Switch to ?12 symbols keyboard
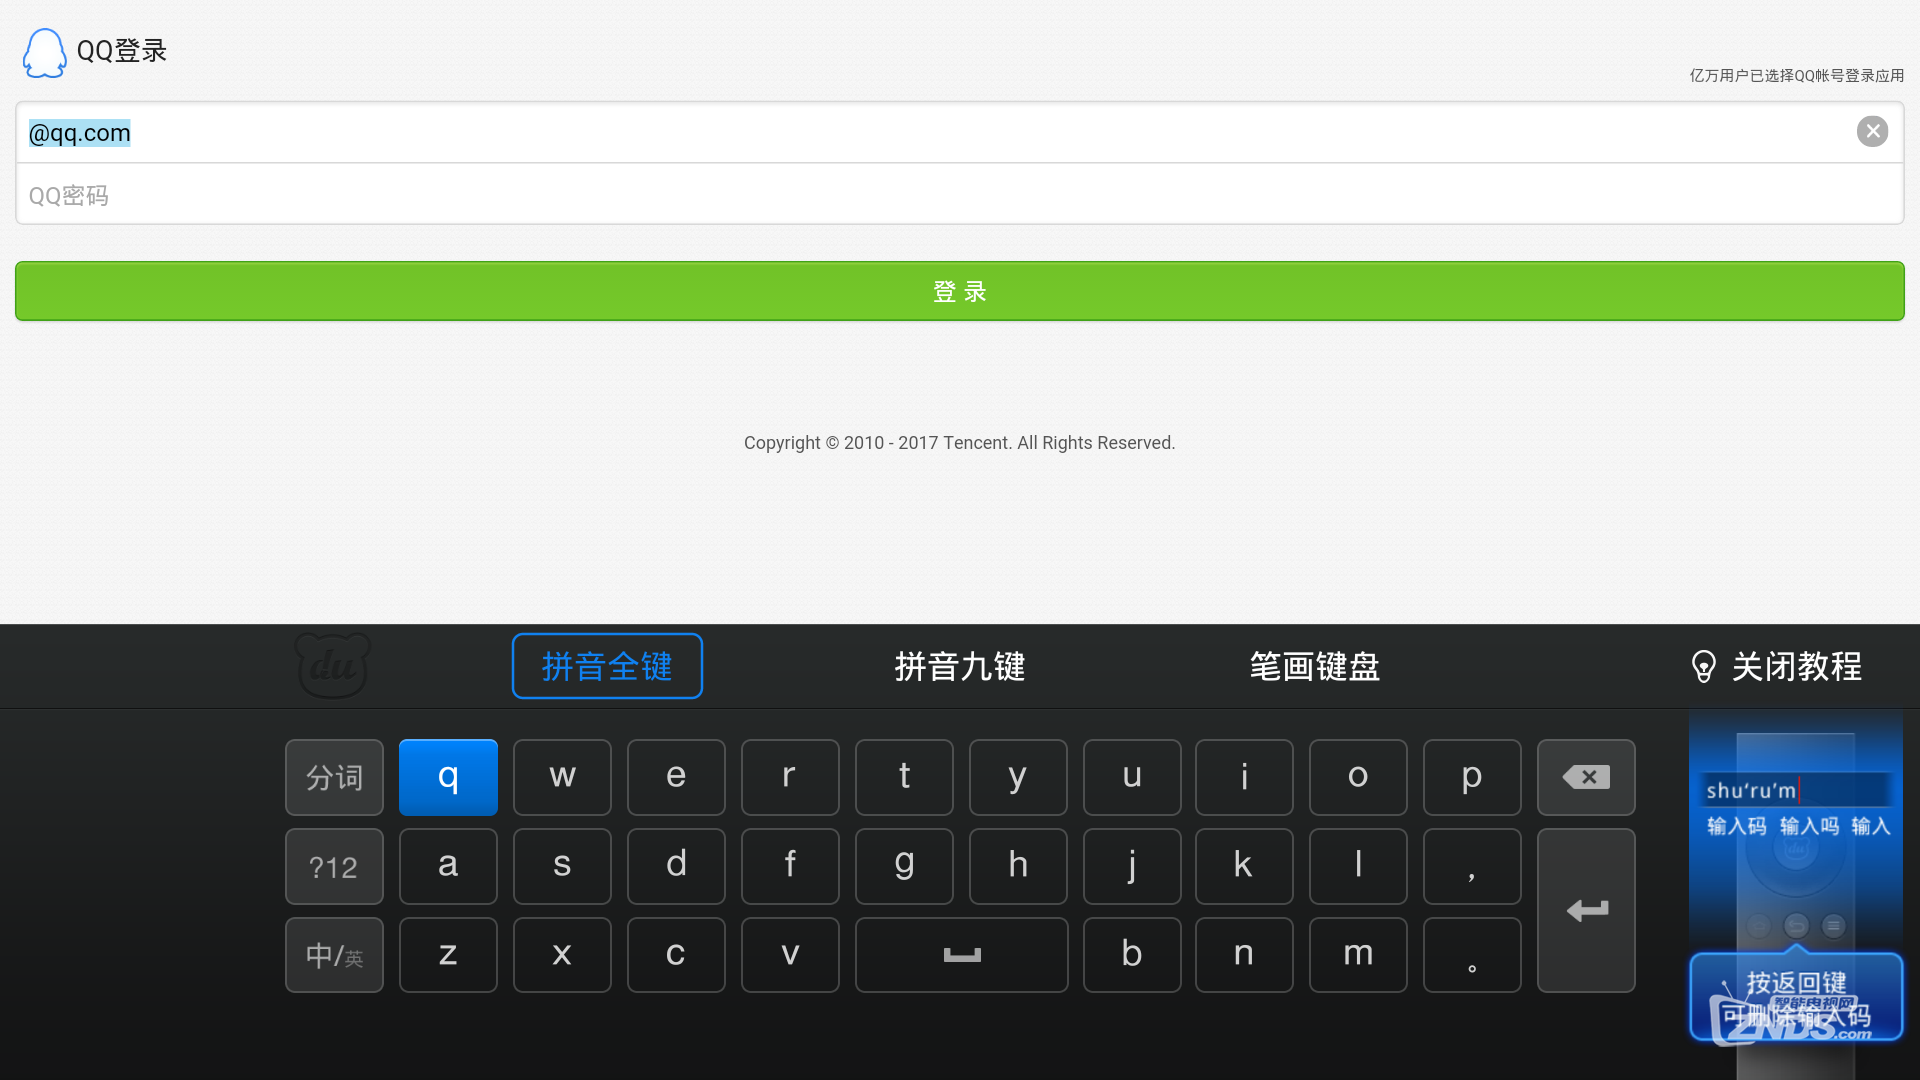Screen dimensions: 1920x1080 pyautogui.click(x=334, y=866)
